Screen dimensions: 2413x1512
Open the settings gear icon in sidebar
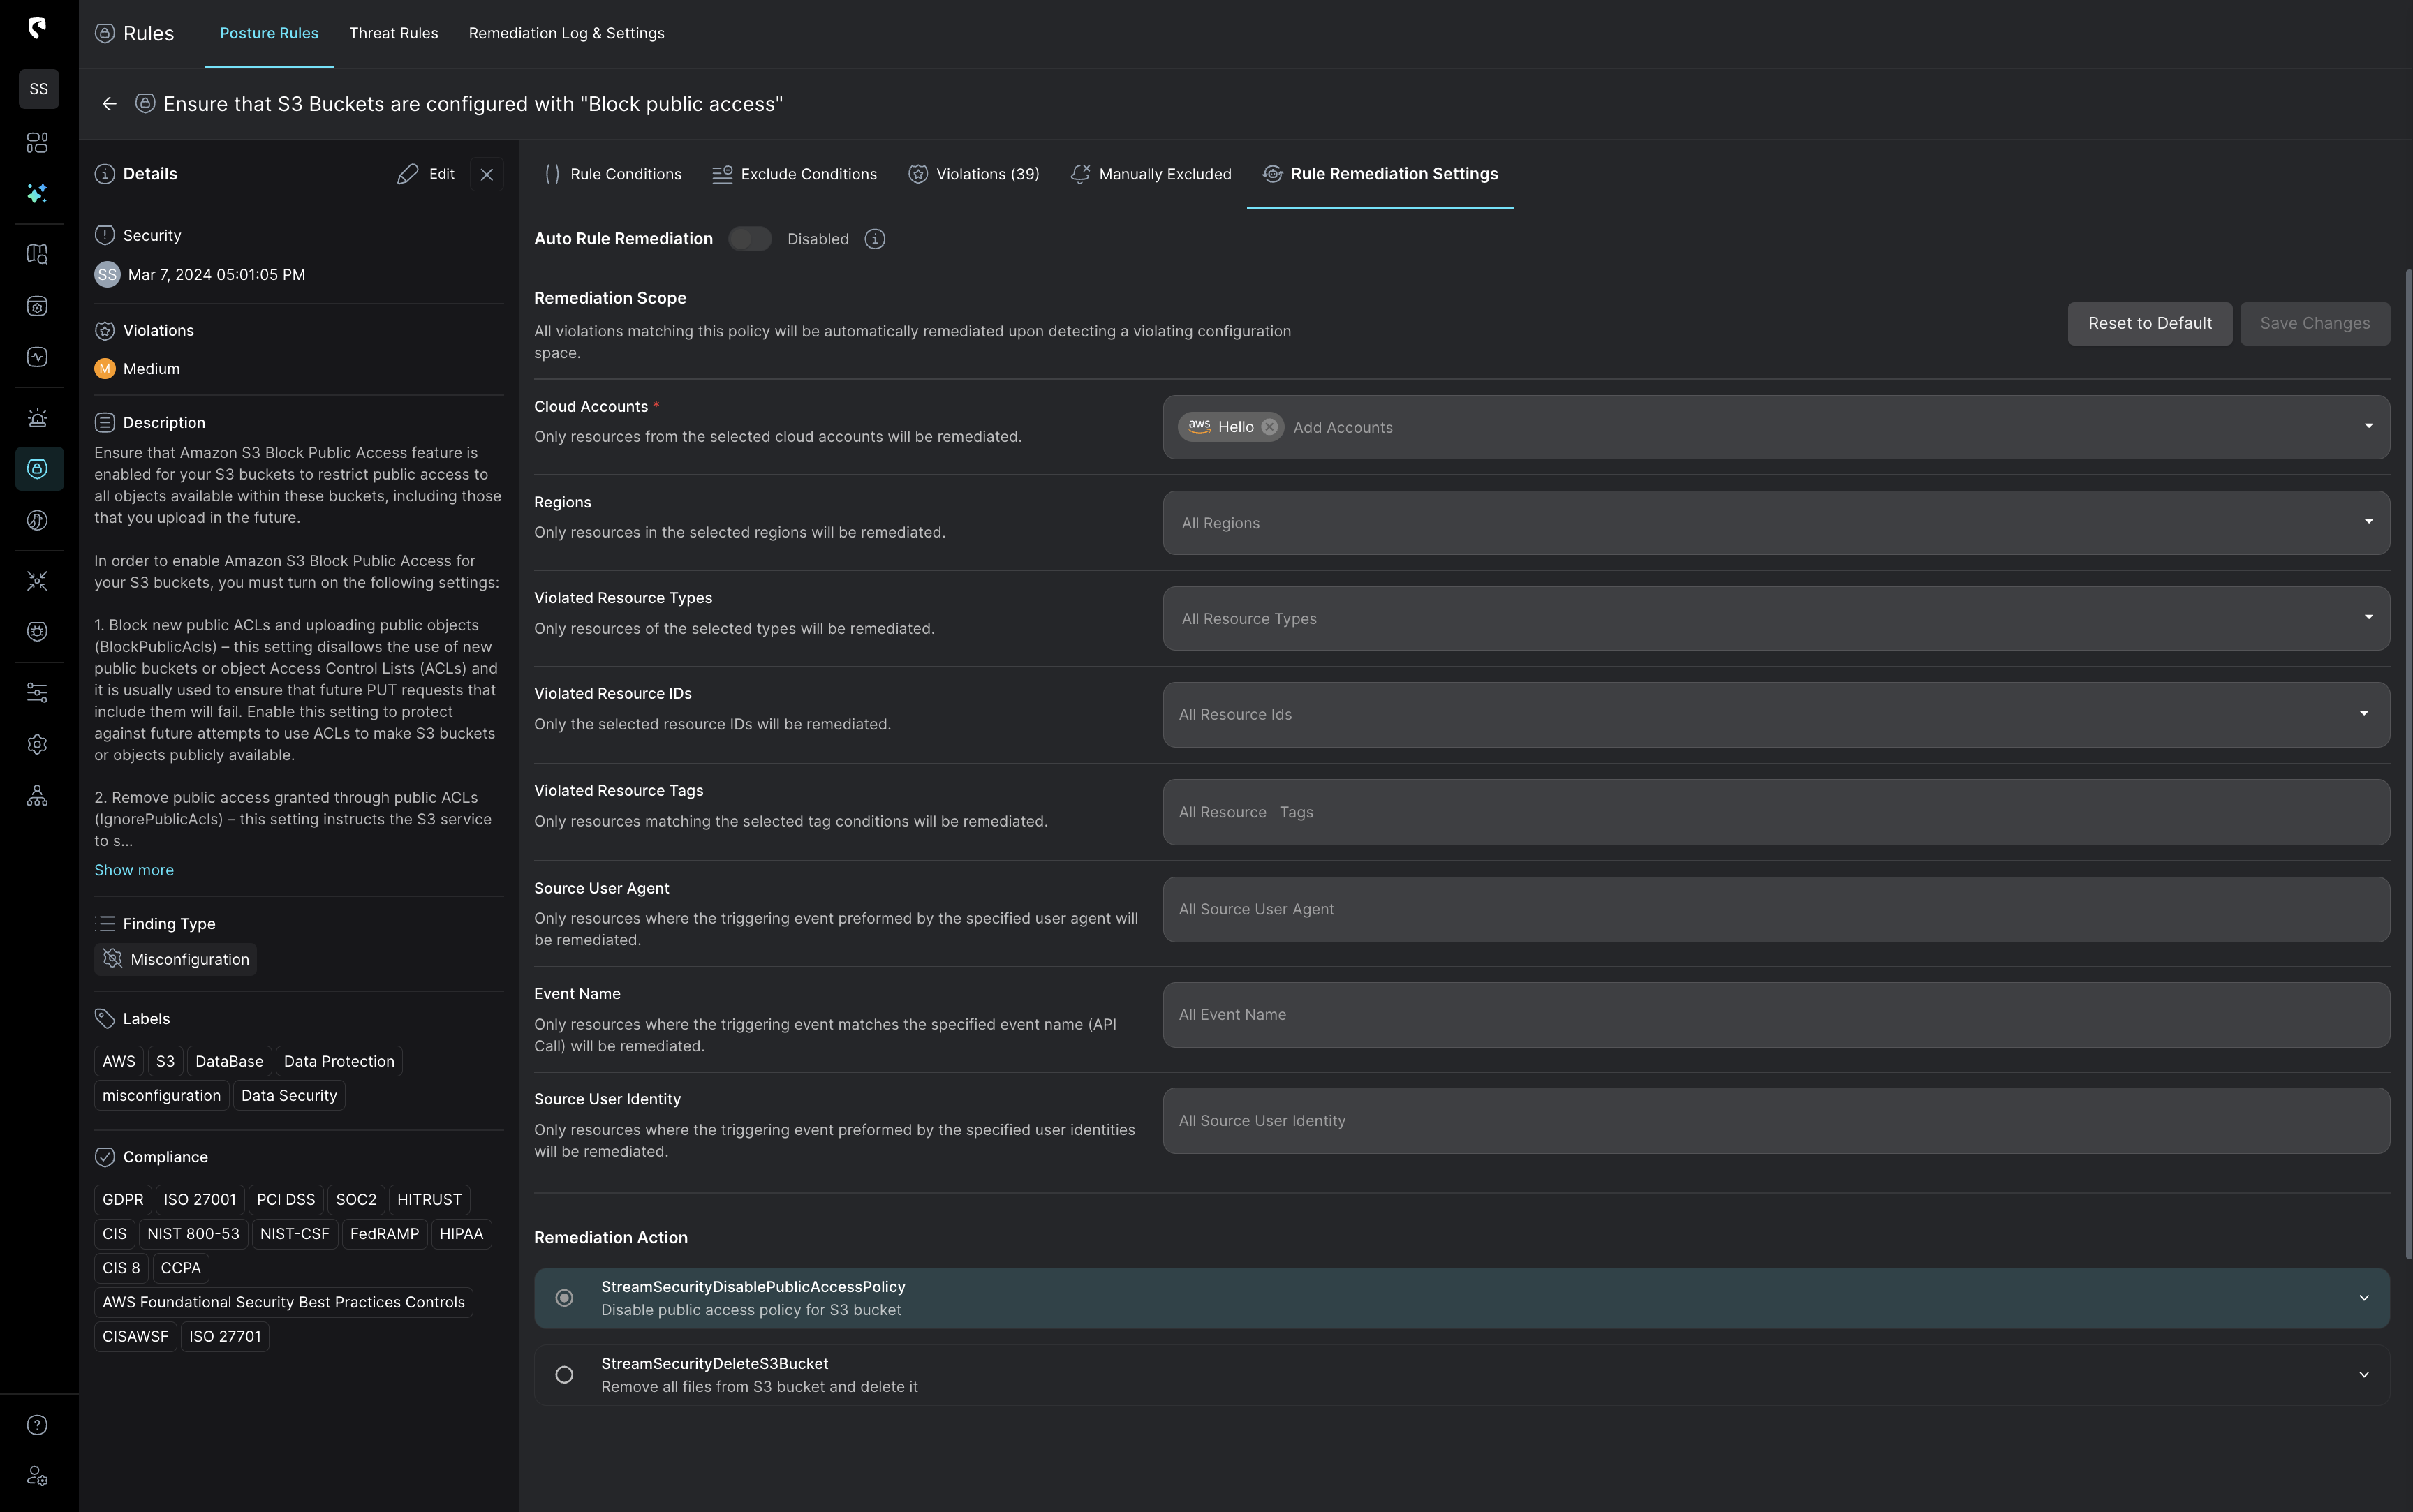pos(38,744)
